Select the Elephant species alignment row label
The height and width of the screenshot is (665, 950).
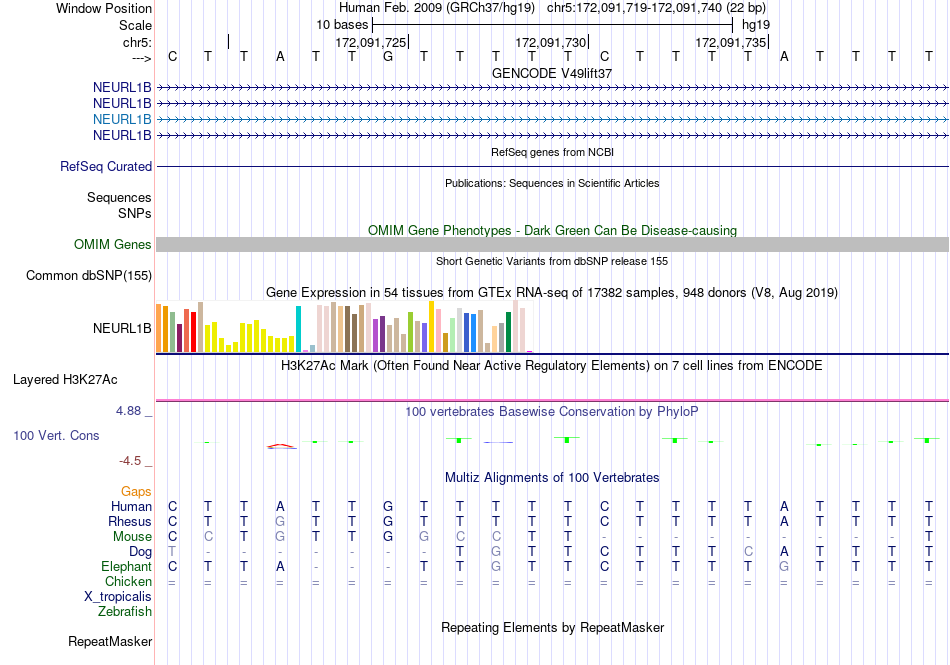126,566
